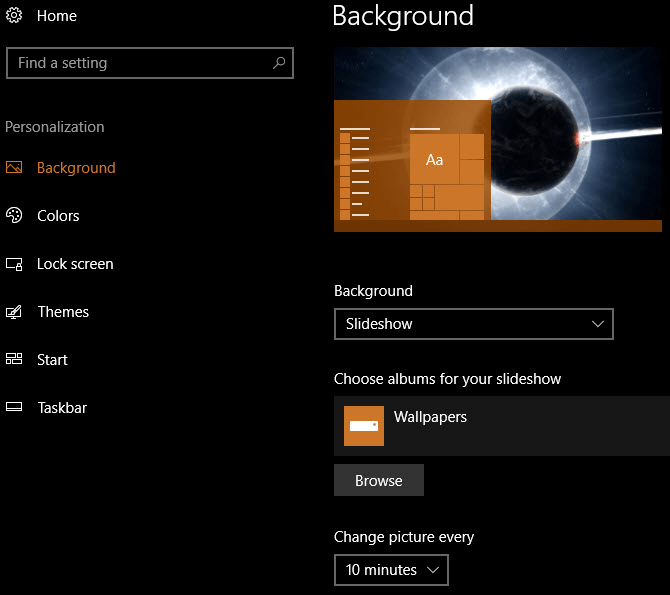Click the search magnifier icon
Image resolution: width=670 pixels, height=595 pixels.
pos(280,63)
